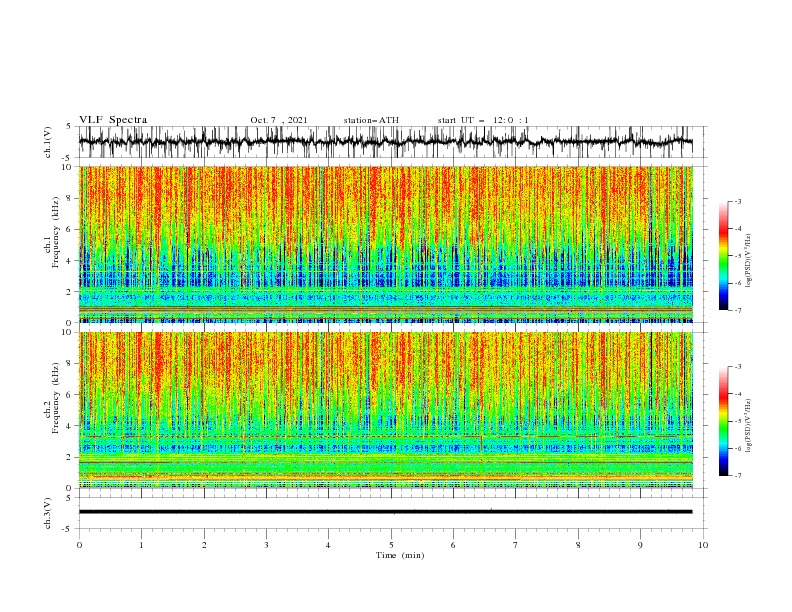Click the "-4" tick on ch.2 colorbar

click(x=737, y=394)
